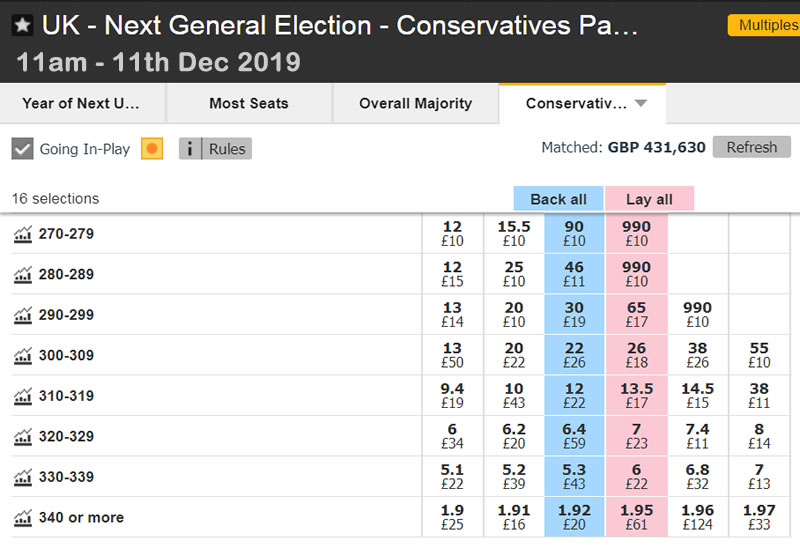This screenshot has height=556, width=800.
Task: Click the Lay all header
Action: click(649, 198)
